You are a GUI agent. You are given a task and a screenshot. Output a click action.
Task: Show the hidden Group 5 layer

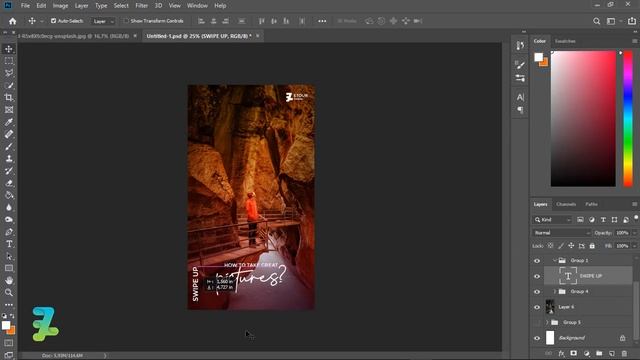tap(537, 322)
